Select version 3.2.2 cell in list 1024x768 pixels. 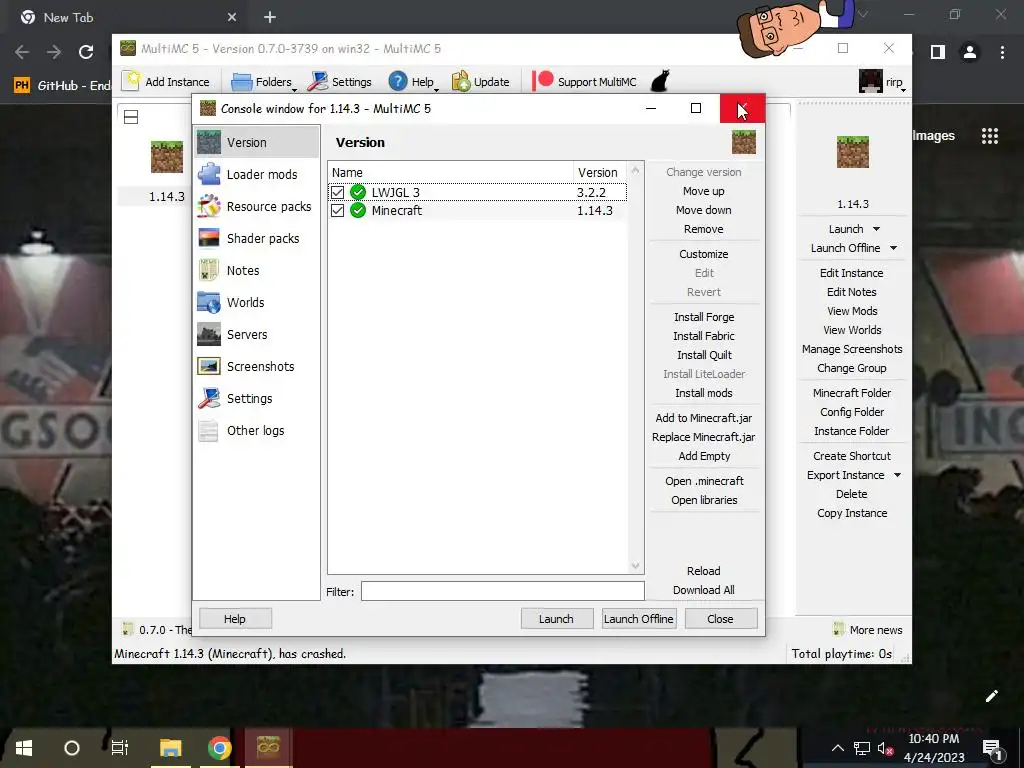click(591, 193)
